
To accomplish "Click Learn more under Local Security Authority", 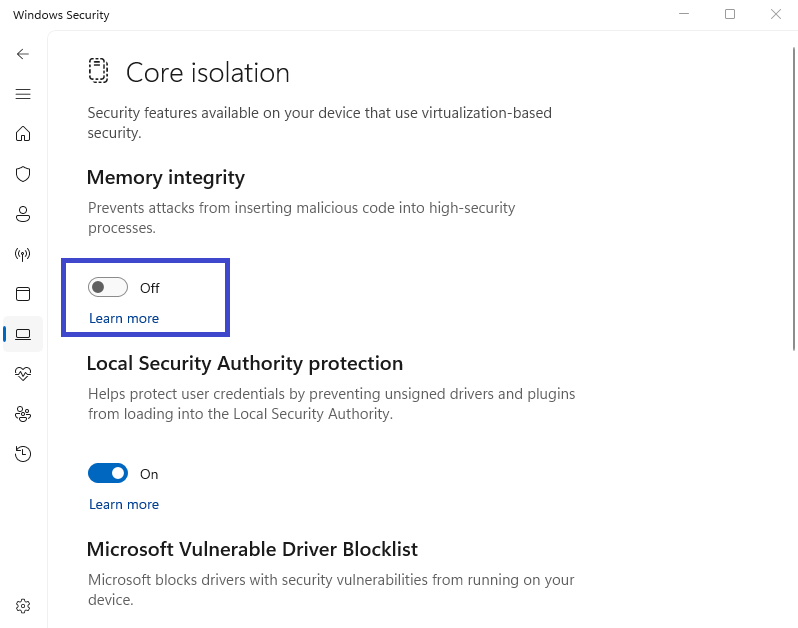I will (x=124, y=504).
